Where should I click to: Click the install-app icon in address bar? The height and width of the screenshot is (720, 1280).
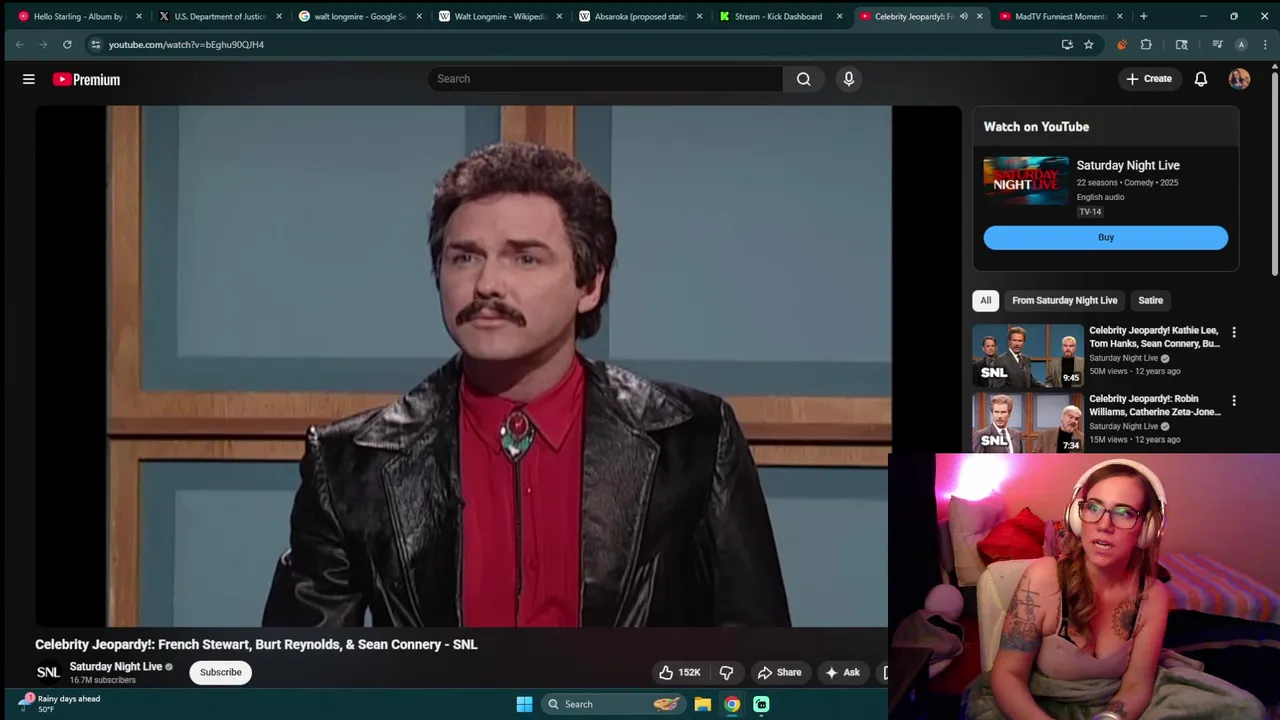(1067, 44)
